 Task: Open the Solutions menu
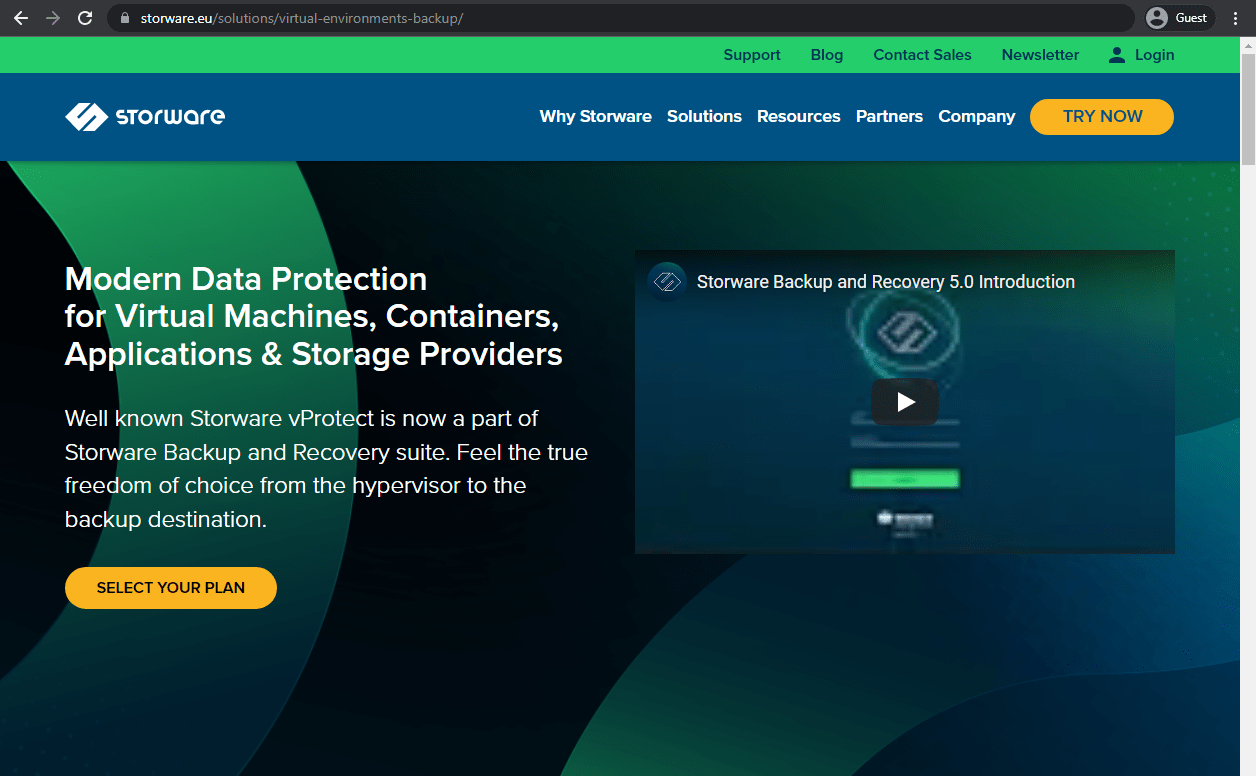coord(704,116)
